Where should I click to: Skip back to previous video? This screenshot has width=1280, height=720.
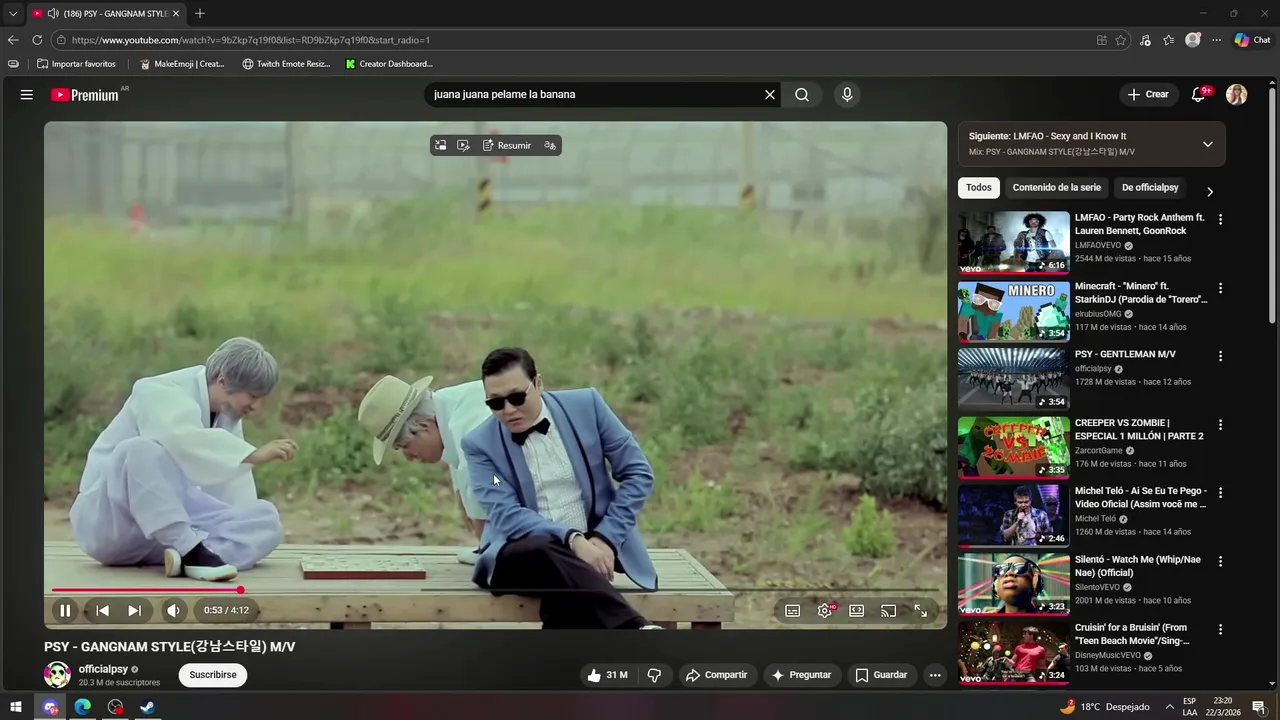102,610
